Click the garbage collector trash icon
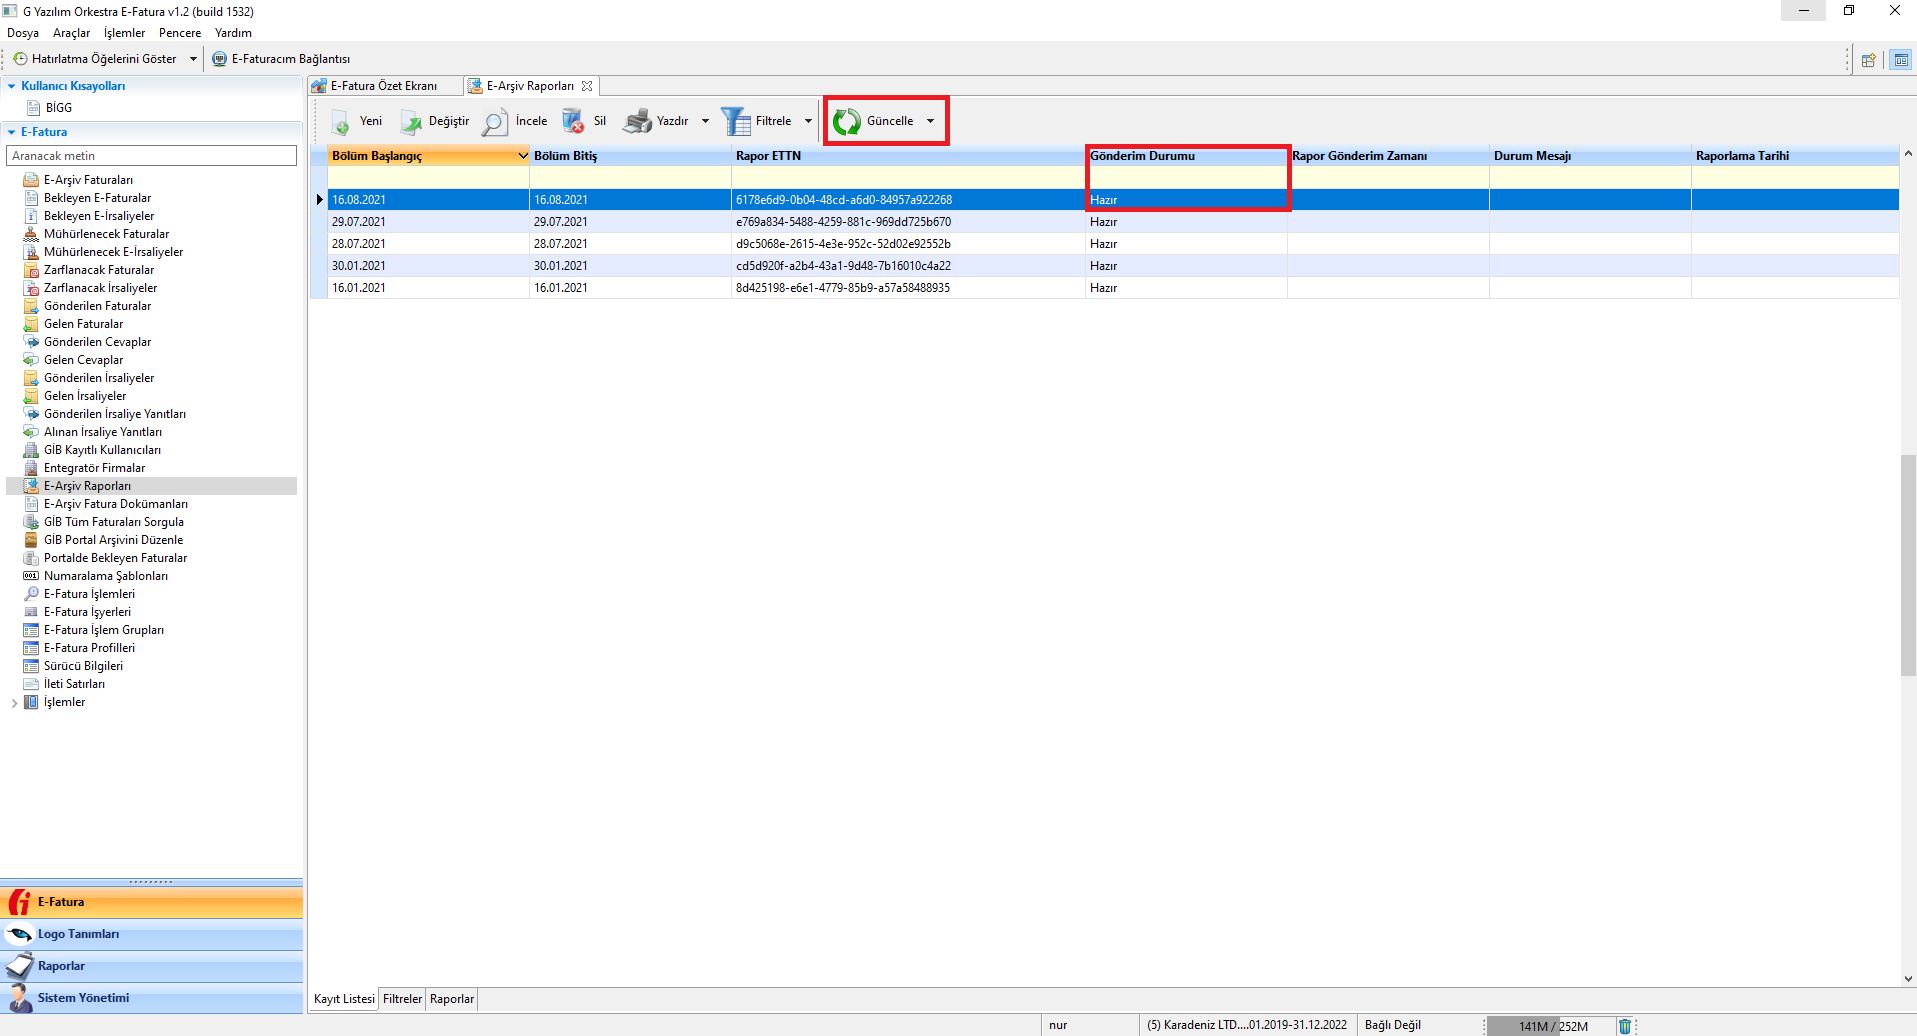Screen dimensions: 1917x1036 click(x=1625, y=1026)
